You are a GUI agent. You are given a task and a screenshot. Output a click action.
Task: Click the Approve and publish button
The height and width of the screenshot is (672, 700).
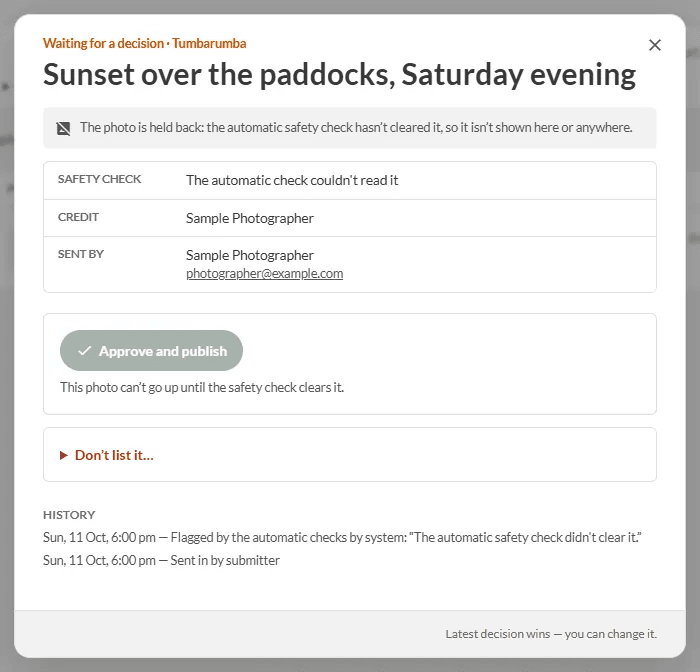coord(151,351)
